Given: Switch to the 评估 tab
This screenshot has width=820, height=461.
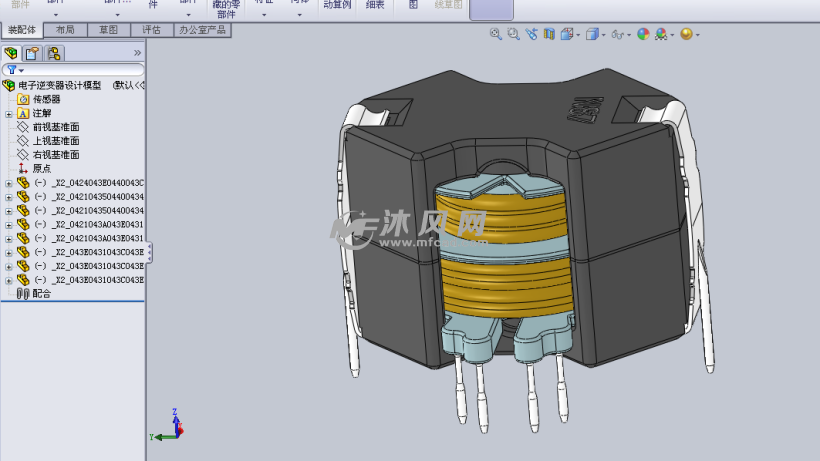Looking at the screenshot, I should coord(152,30).
